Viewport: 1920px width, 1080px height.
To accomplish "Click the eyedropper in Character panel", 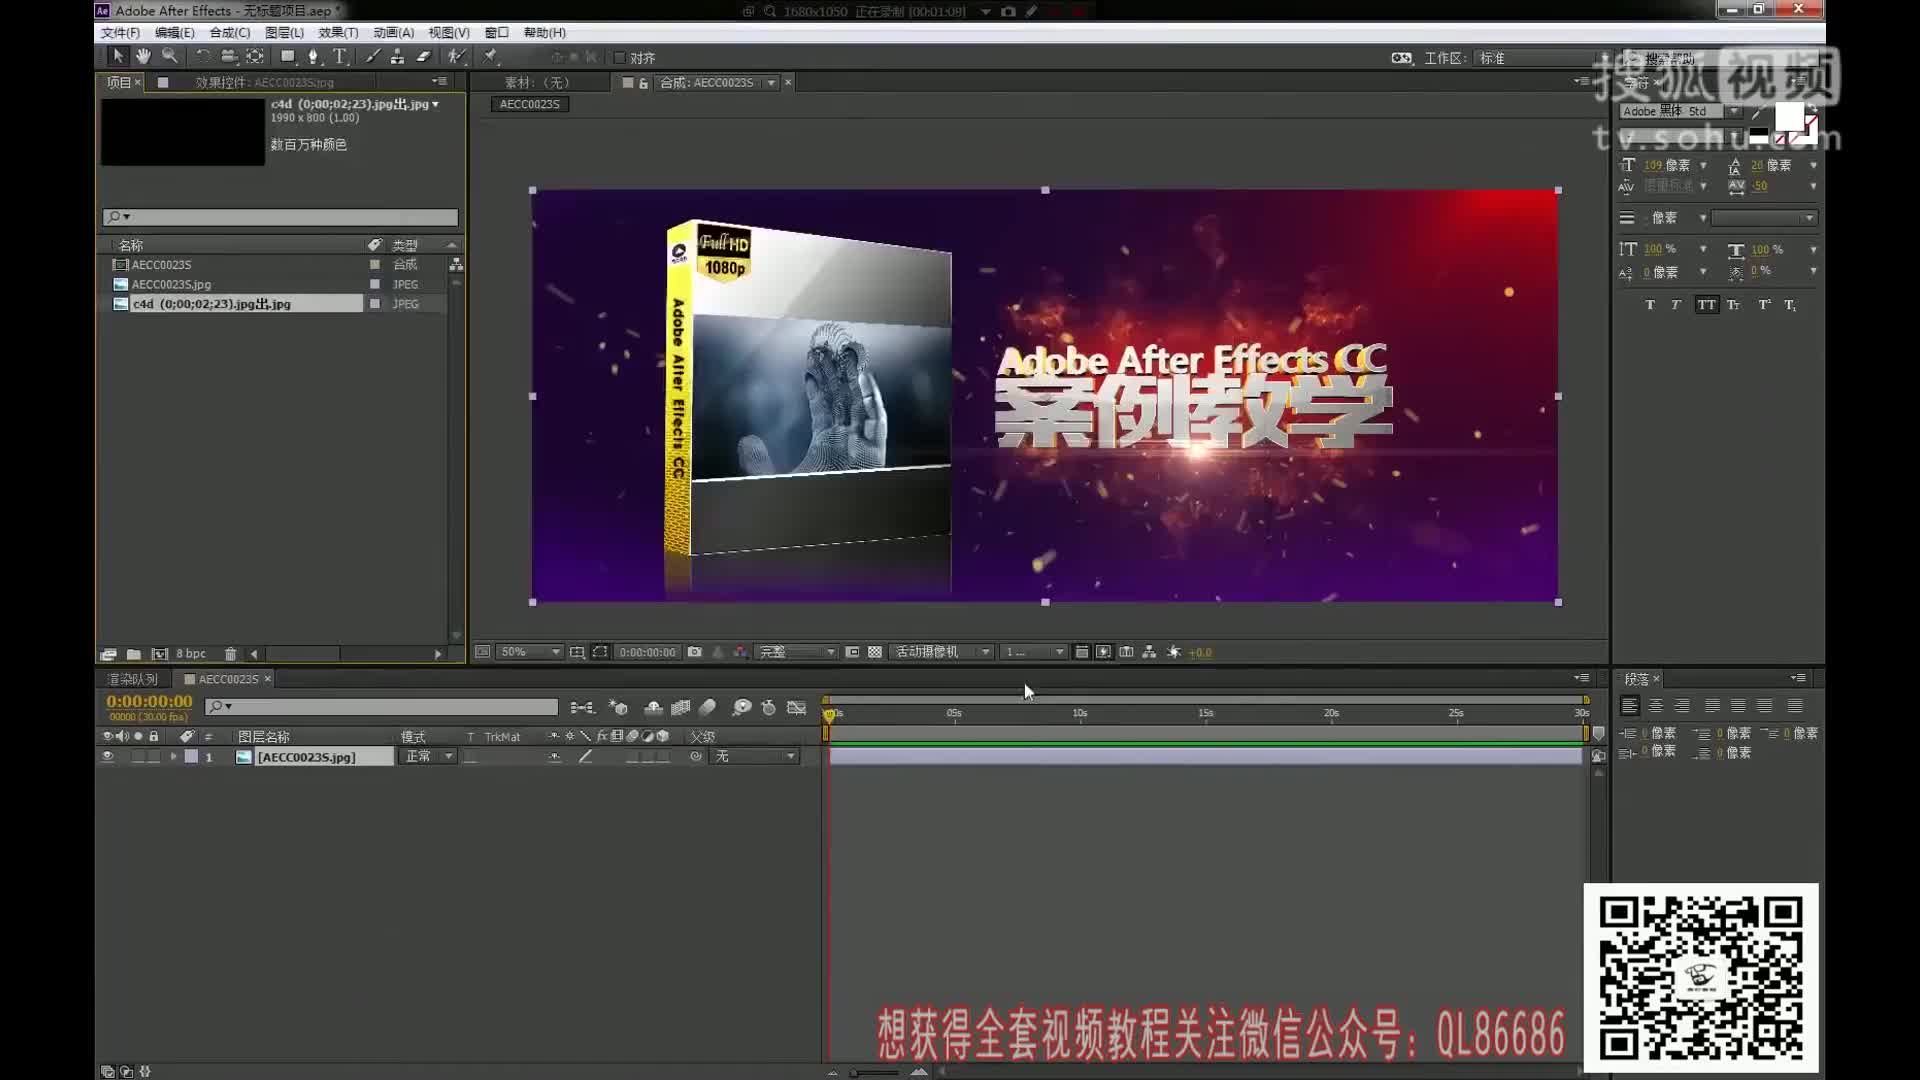I will pyautogui.click(x=1758, y=114).
